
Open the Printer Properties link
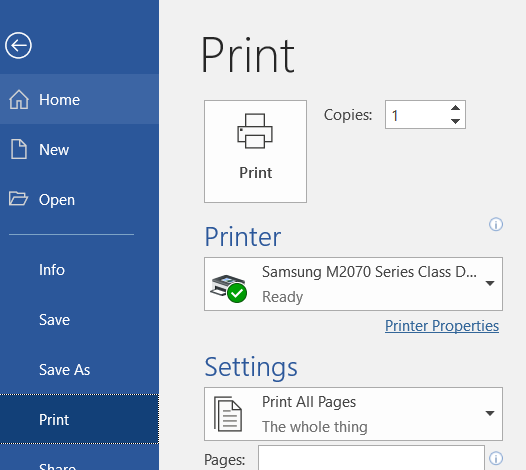click(x=442, y=326)
